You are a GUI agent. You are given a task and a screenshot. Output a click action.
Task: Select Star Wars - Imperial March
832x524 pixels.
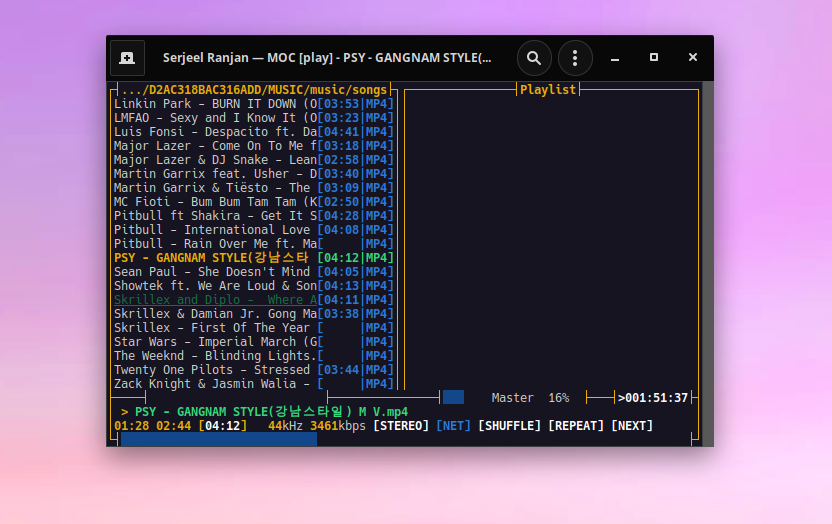[x=254, y=342]
